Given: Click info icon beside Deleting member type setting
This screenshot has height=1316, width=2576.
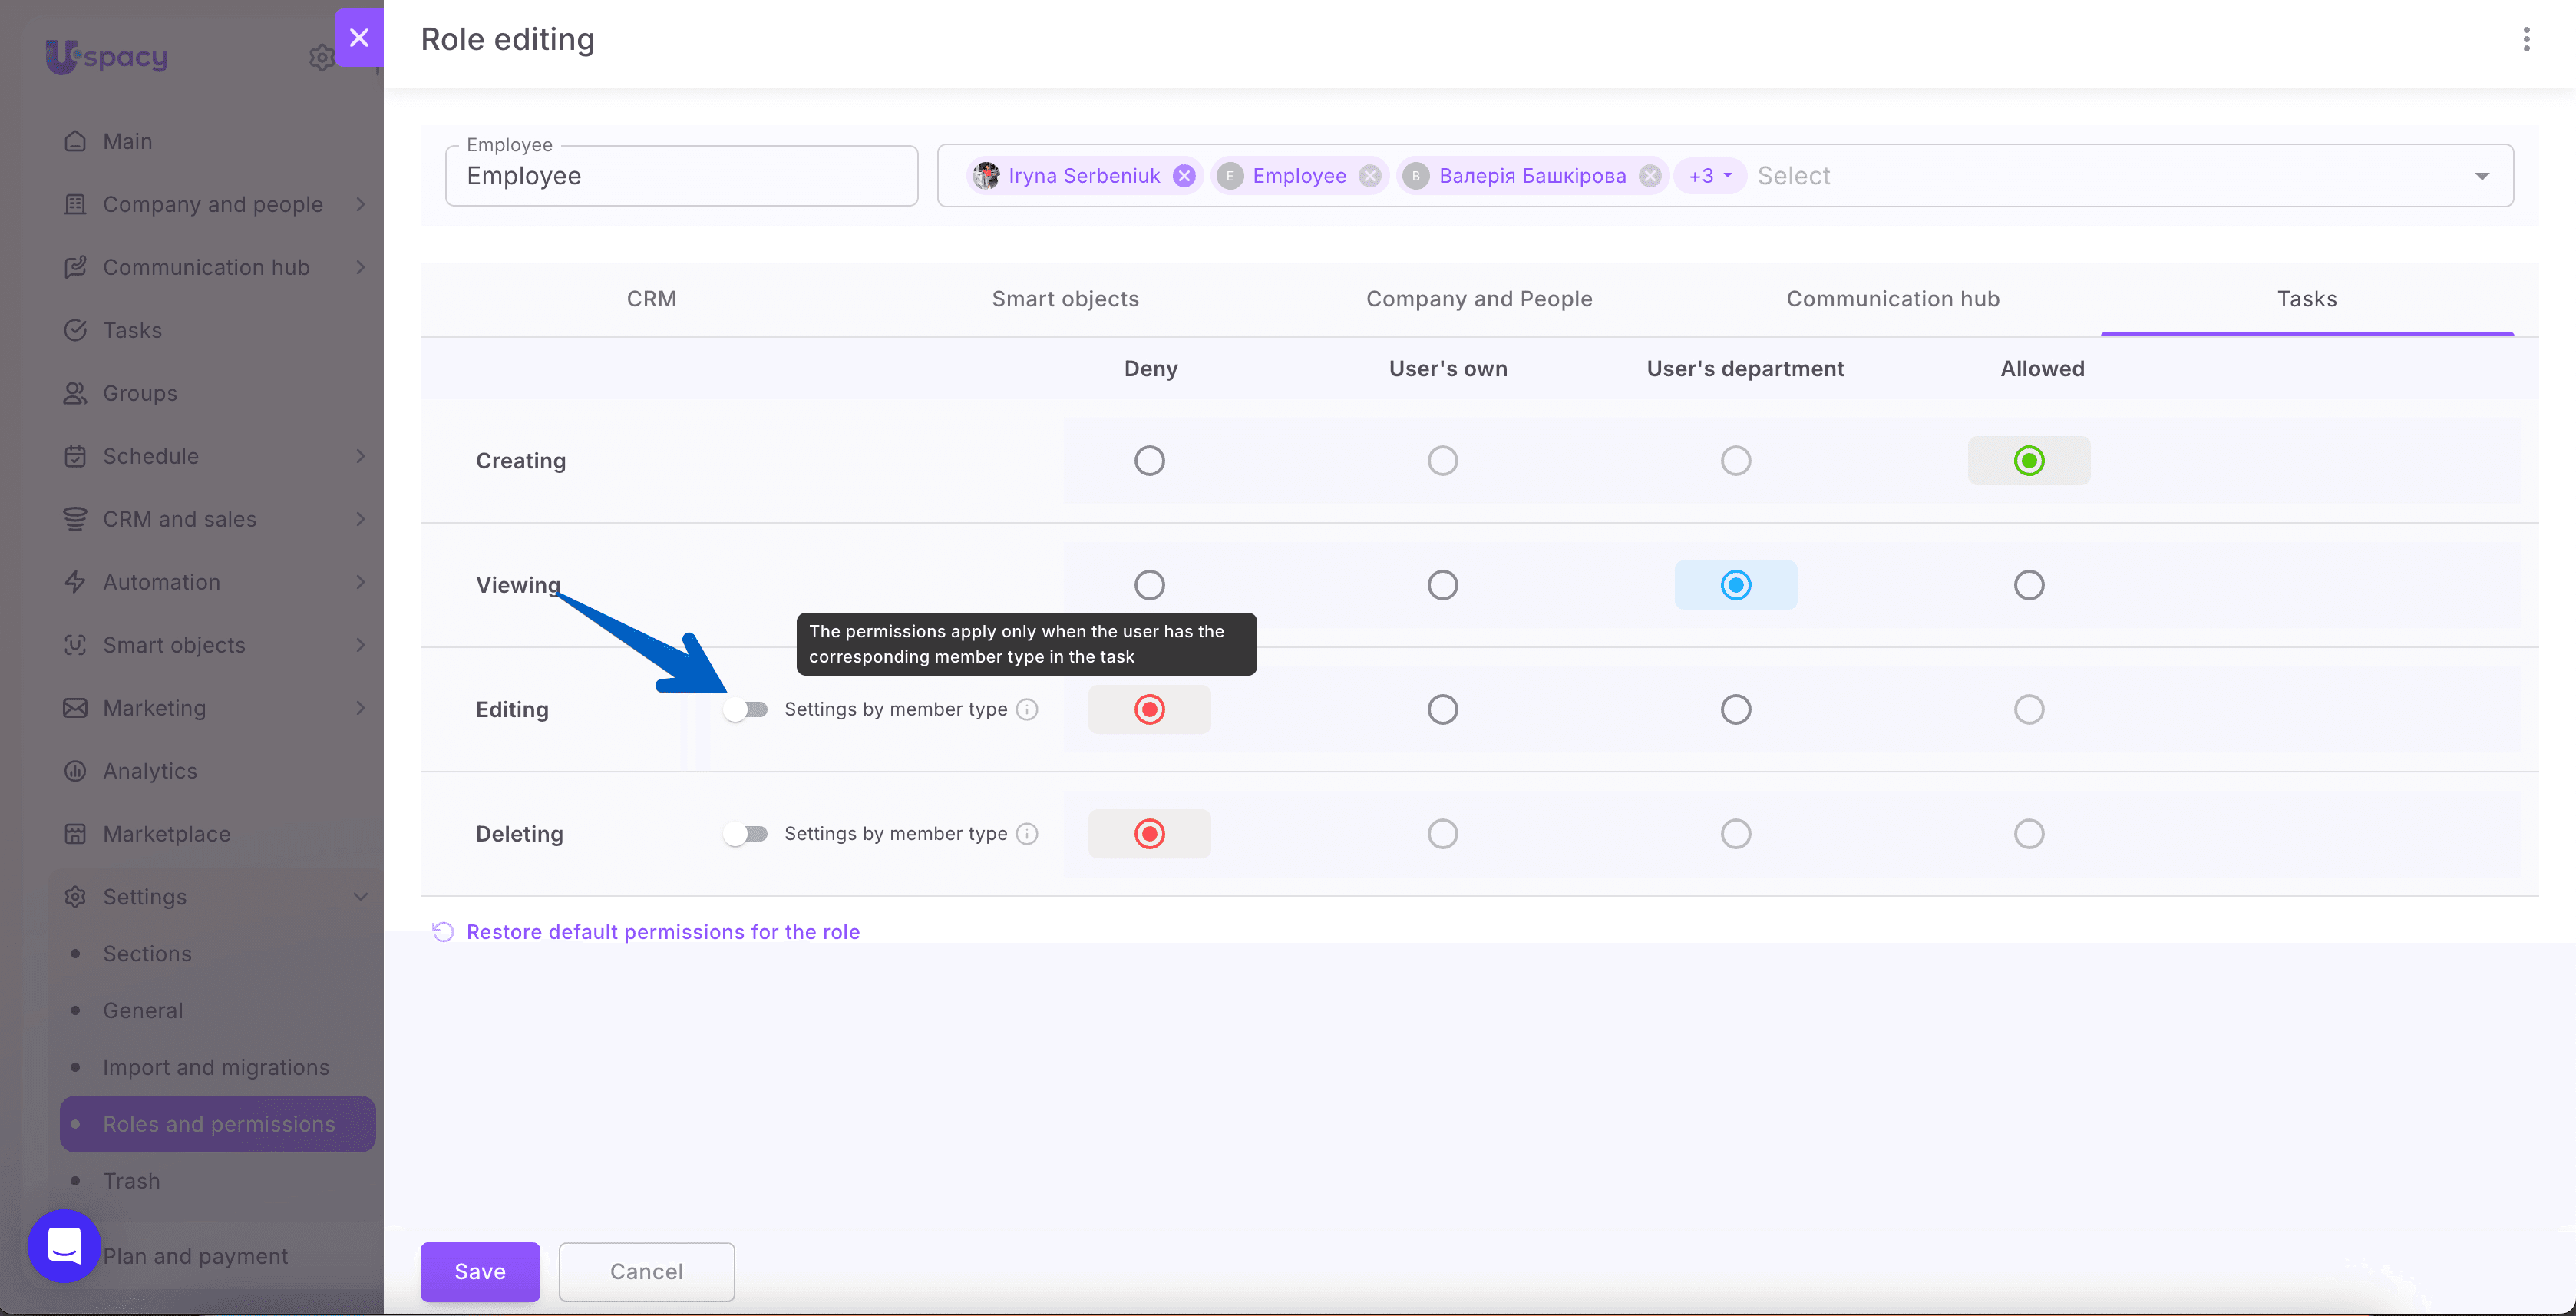Looking at the screenshot, I should 1027,834.
